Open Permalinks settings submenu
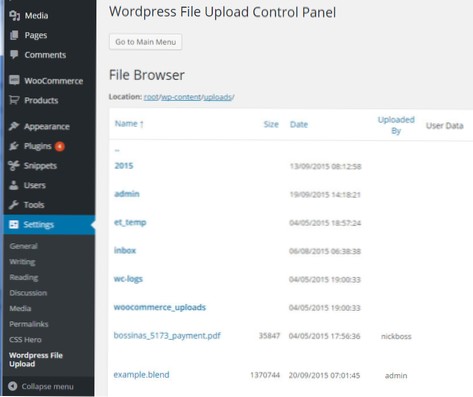Image resolution: width=473 pixels, height=397 pixels. tap(29, 324)
